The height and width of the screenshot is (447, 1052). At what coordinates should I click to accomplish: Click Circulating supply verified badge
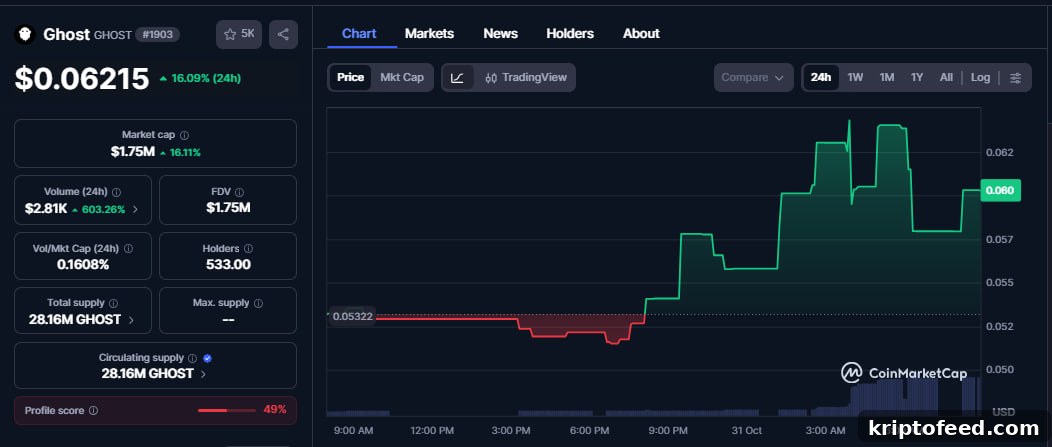pos(207,358)
